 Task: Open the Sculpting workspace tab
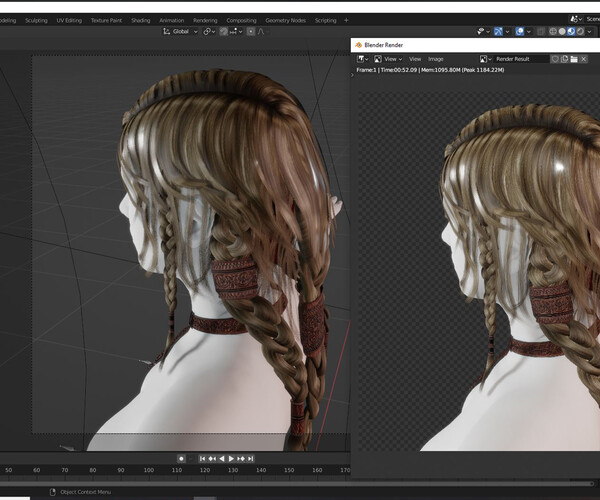pos(36,20)
